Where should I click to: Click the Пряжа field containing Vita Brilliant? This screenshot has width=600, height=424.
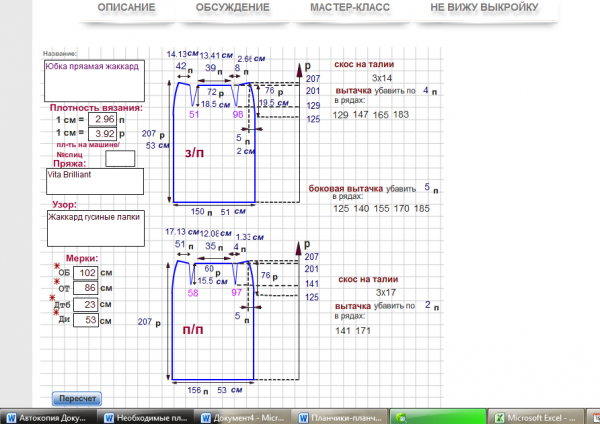(x=95, y=181)
